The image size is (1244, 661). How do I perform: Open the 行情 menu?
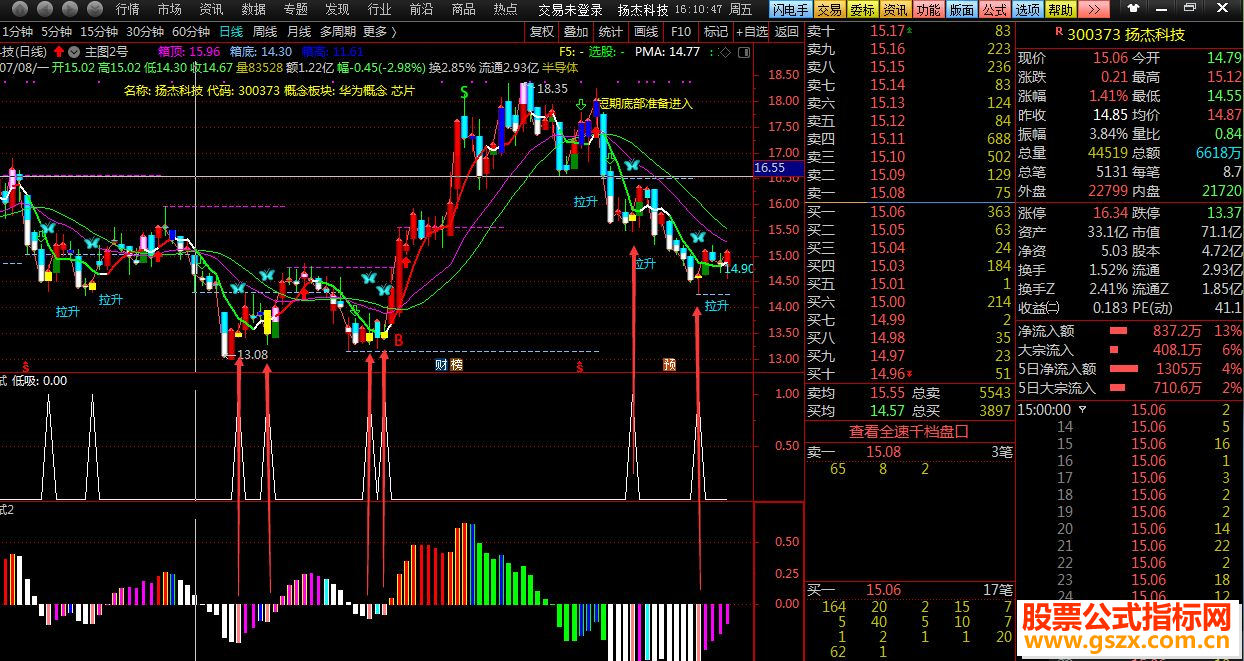[128, 9]
